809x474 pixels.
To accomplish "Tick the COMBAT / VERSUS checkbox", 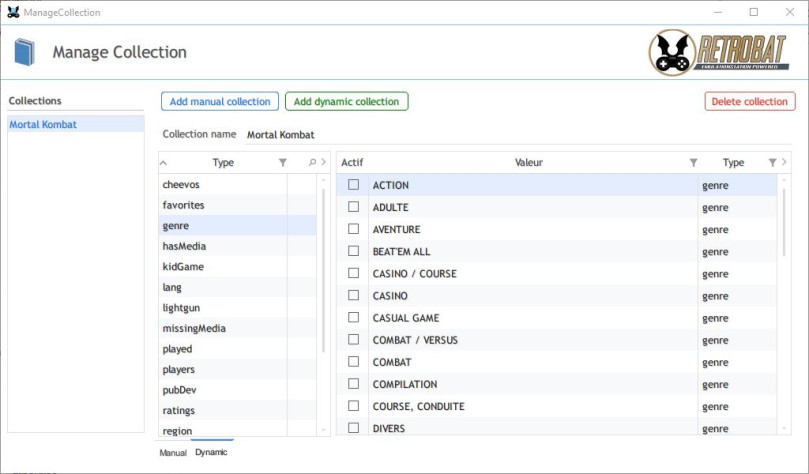I will click(353, 339).
